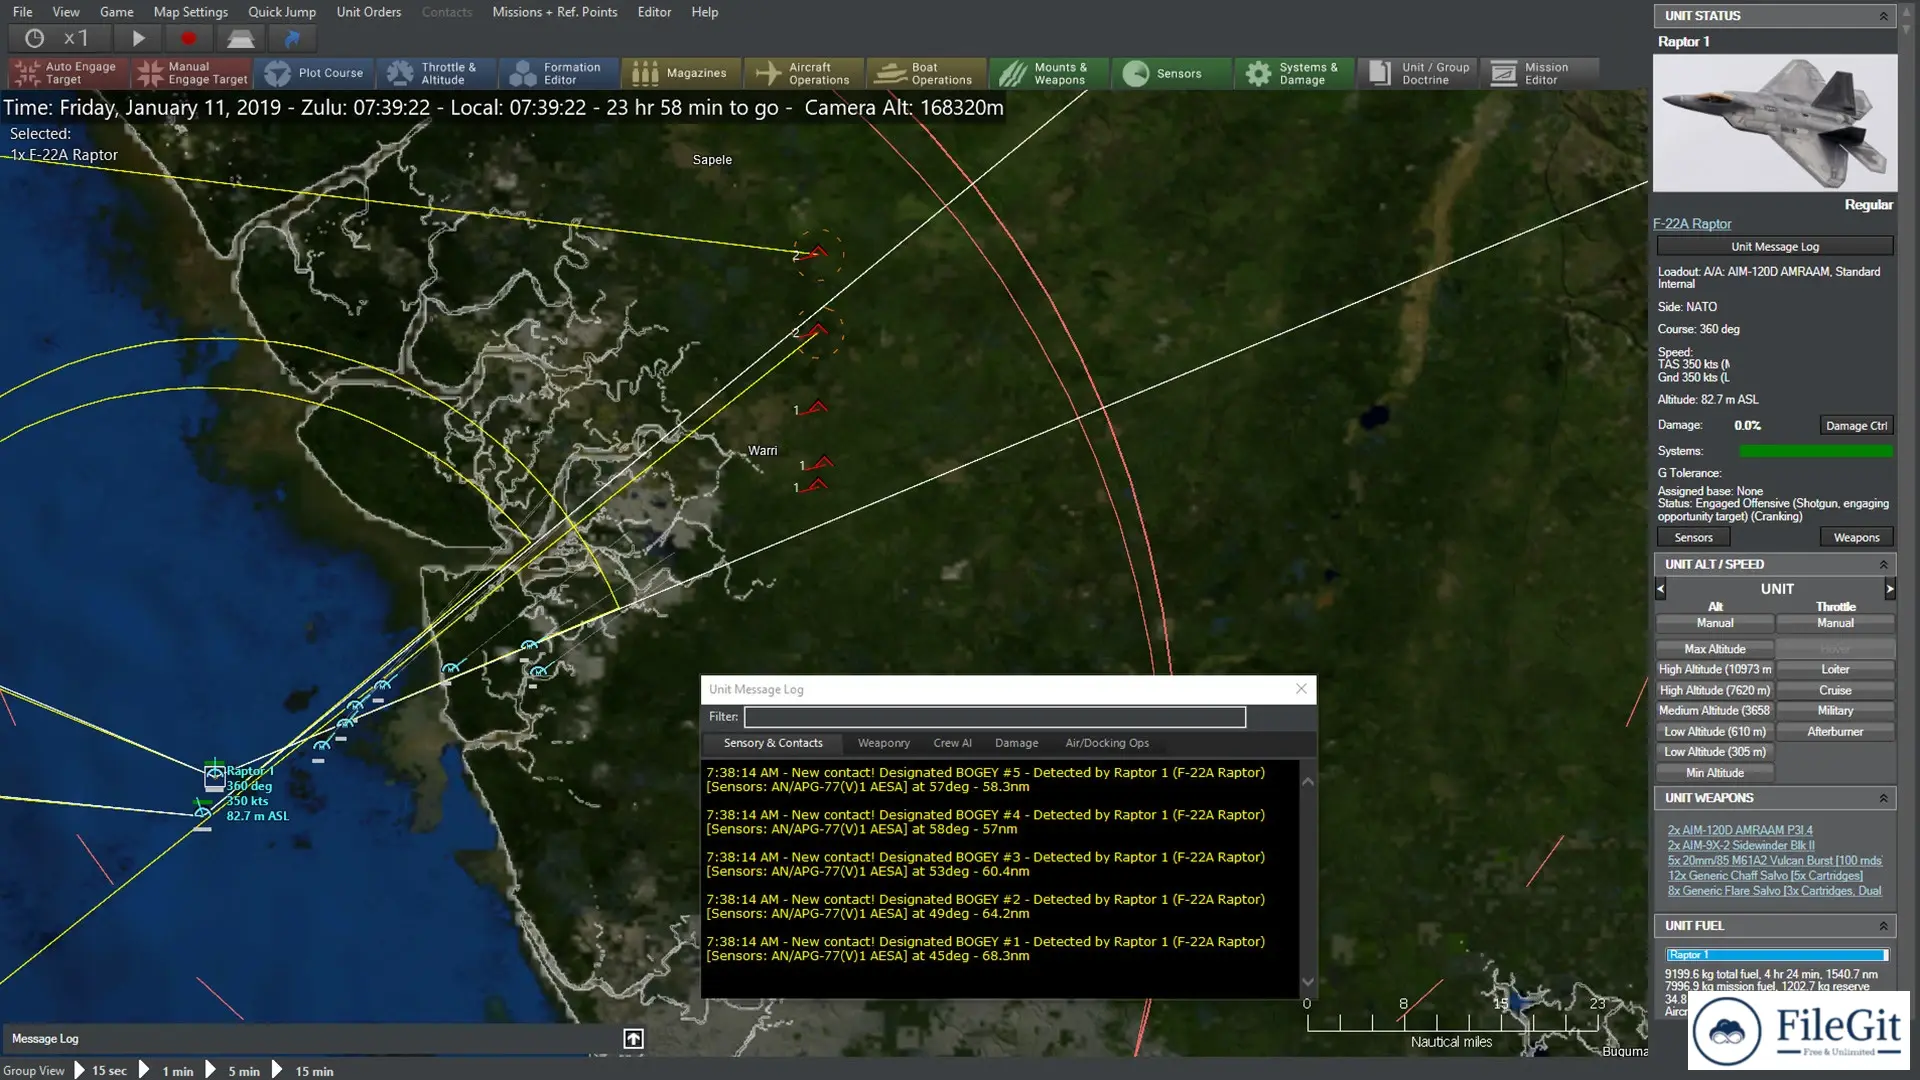Viewport: 1920px width, 1080px height.
Task: Click the time compression clock icon
Action: coord(35,38)
